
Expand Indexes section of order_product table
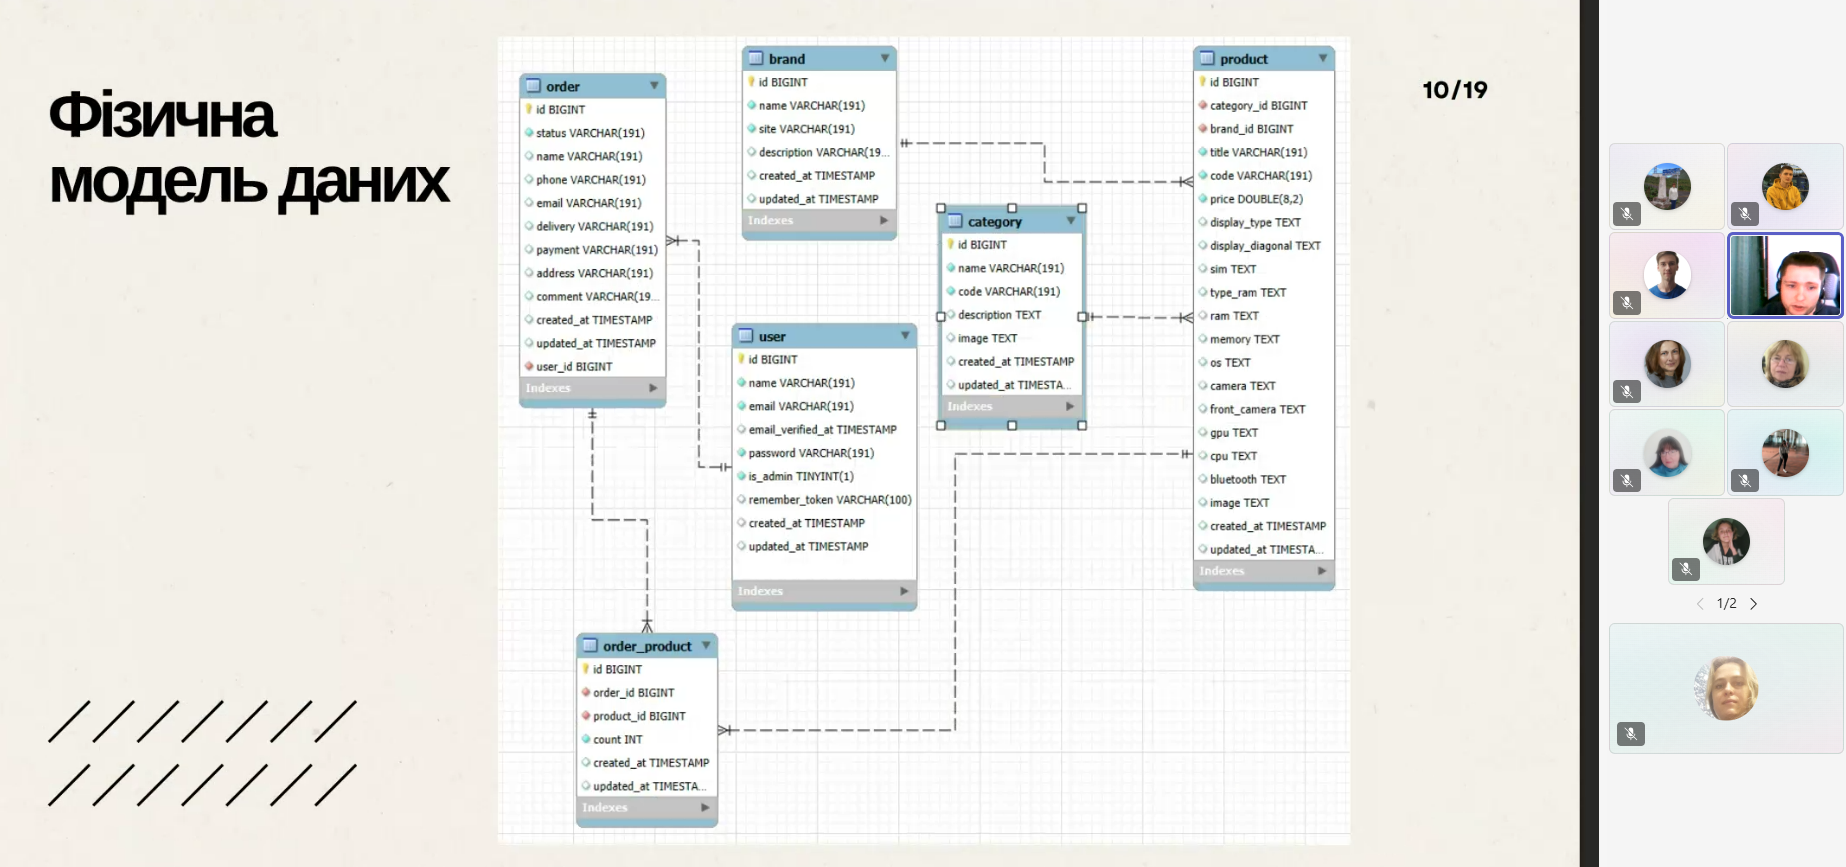pyautogui.click(x=705, y=807)
